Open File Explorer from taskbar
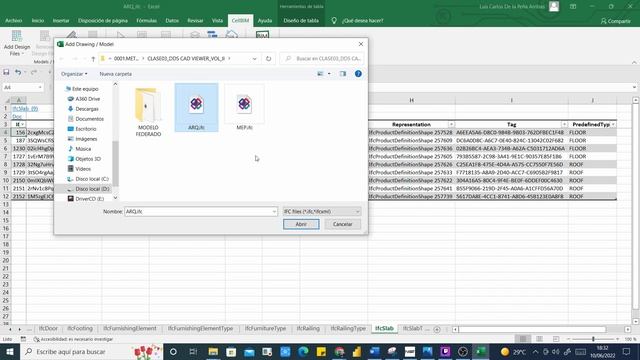This screenshot has width=640, height=360. (x=213, y=351)
